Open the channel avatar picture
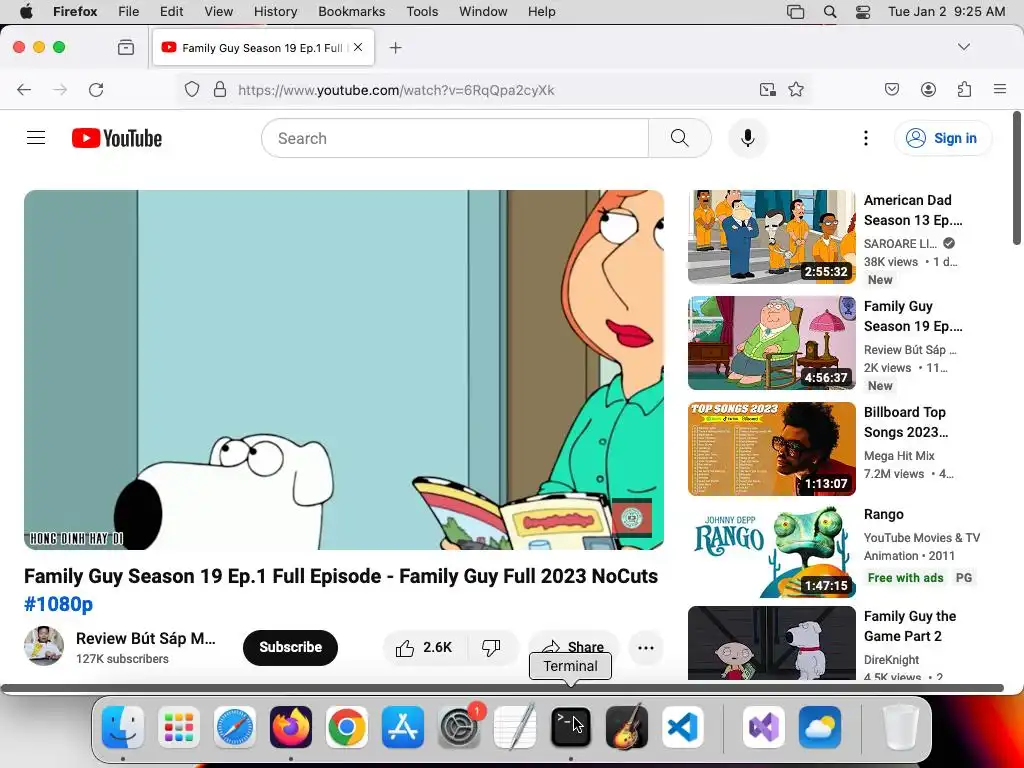The width and height of the screenshot is (1024, 768). pos(44,646)
